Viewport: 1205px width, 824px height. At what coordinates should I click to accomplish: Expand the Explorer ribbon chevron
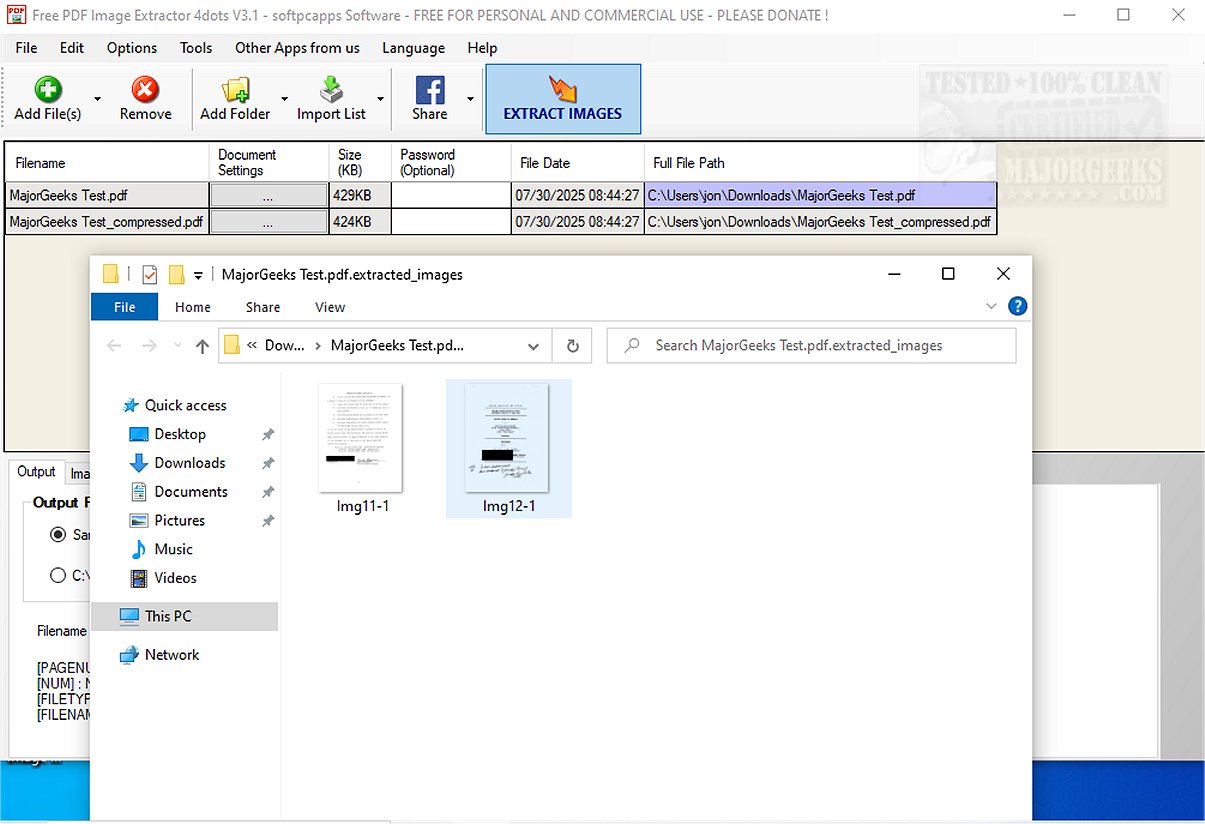click(991, 307)
